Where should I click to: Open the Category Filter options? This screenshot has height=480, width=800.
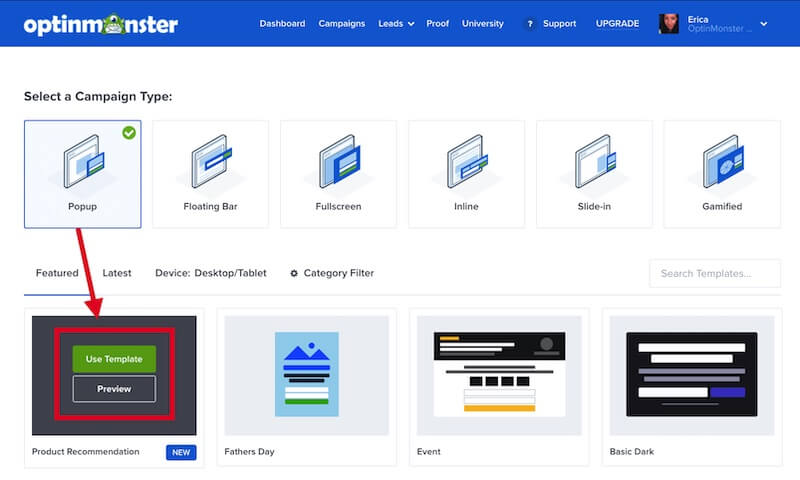pos(331,273)
